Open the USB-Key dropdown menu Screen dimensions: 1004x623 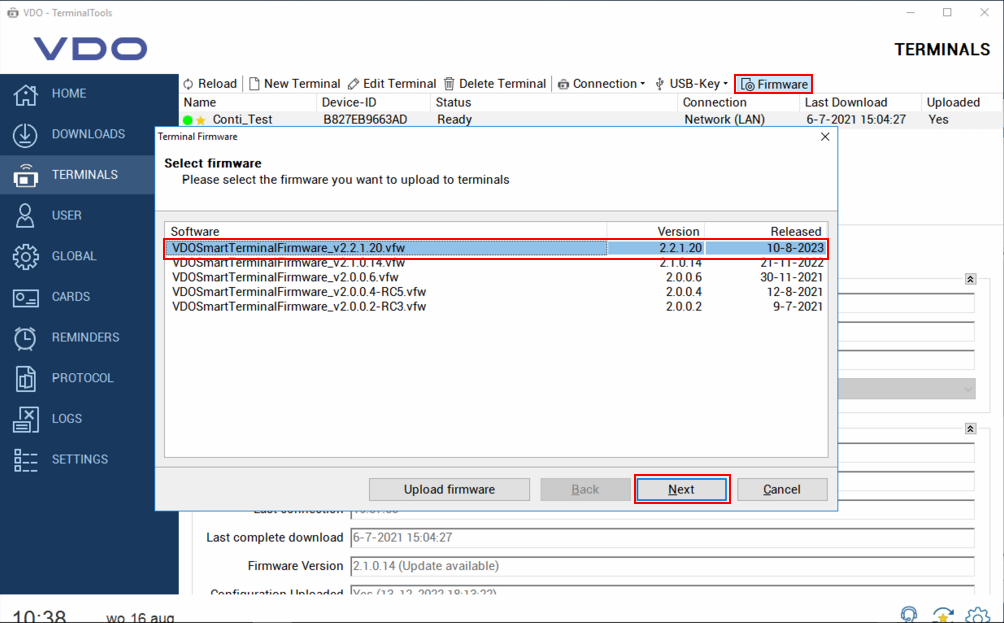point(692,84)
